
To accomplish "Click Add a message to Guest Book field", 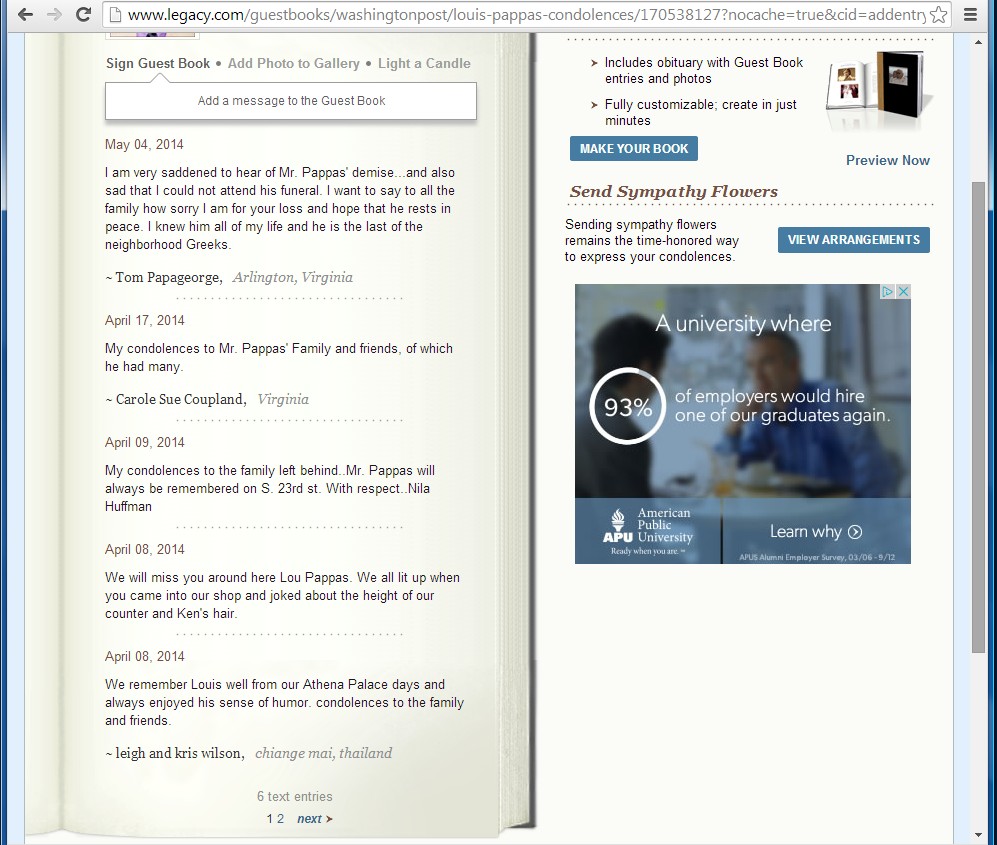I will point(291,101).
